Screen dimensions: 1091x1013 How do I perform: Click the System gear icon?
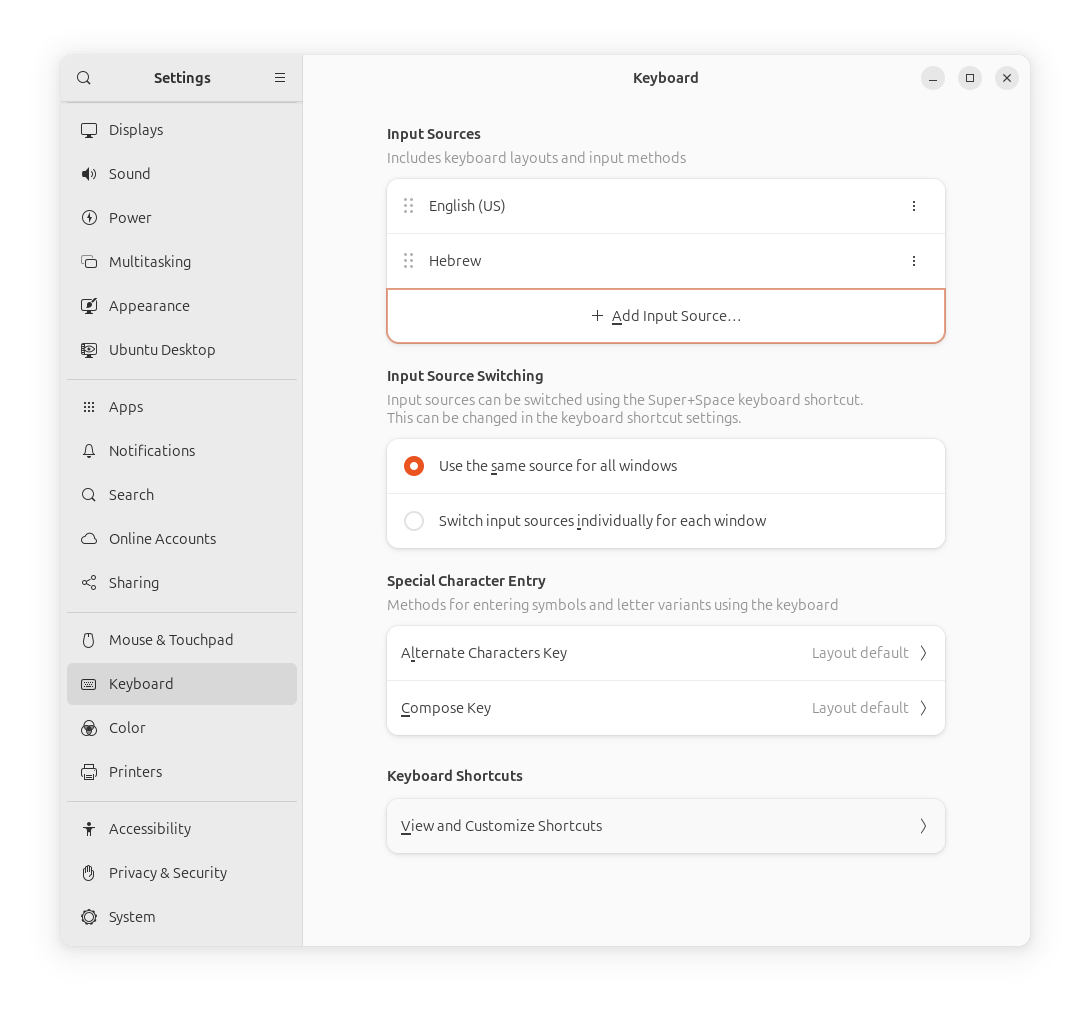click(89, 917)
